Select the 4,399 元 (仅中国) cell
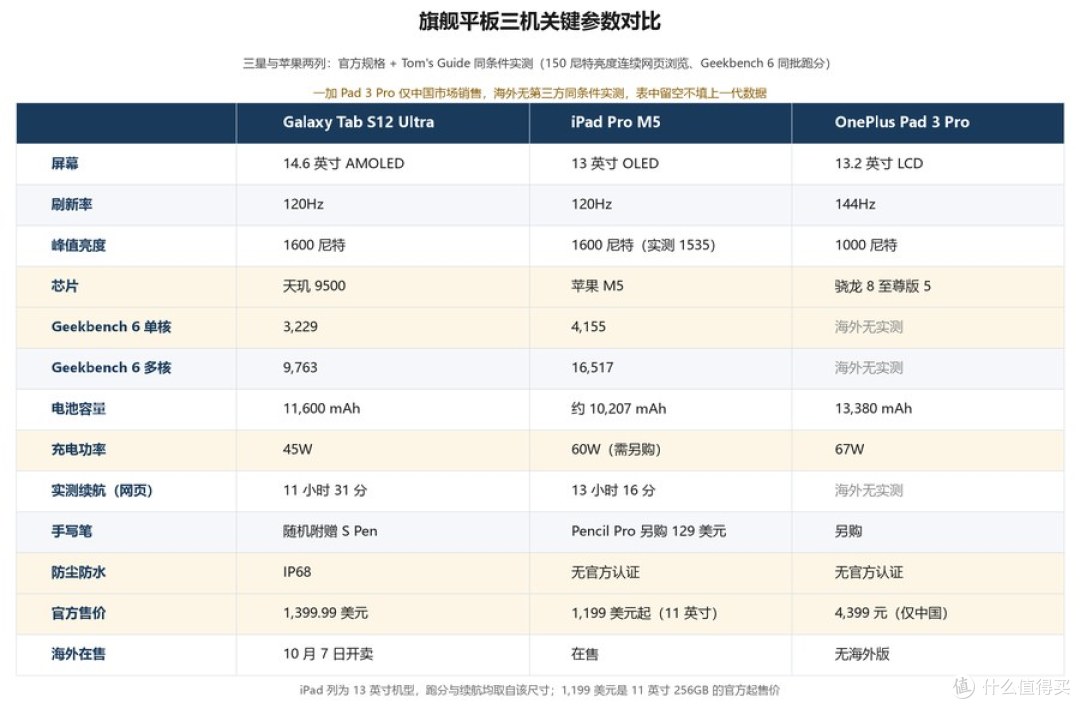1080x709 pixels. tap(891, 613)
